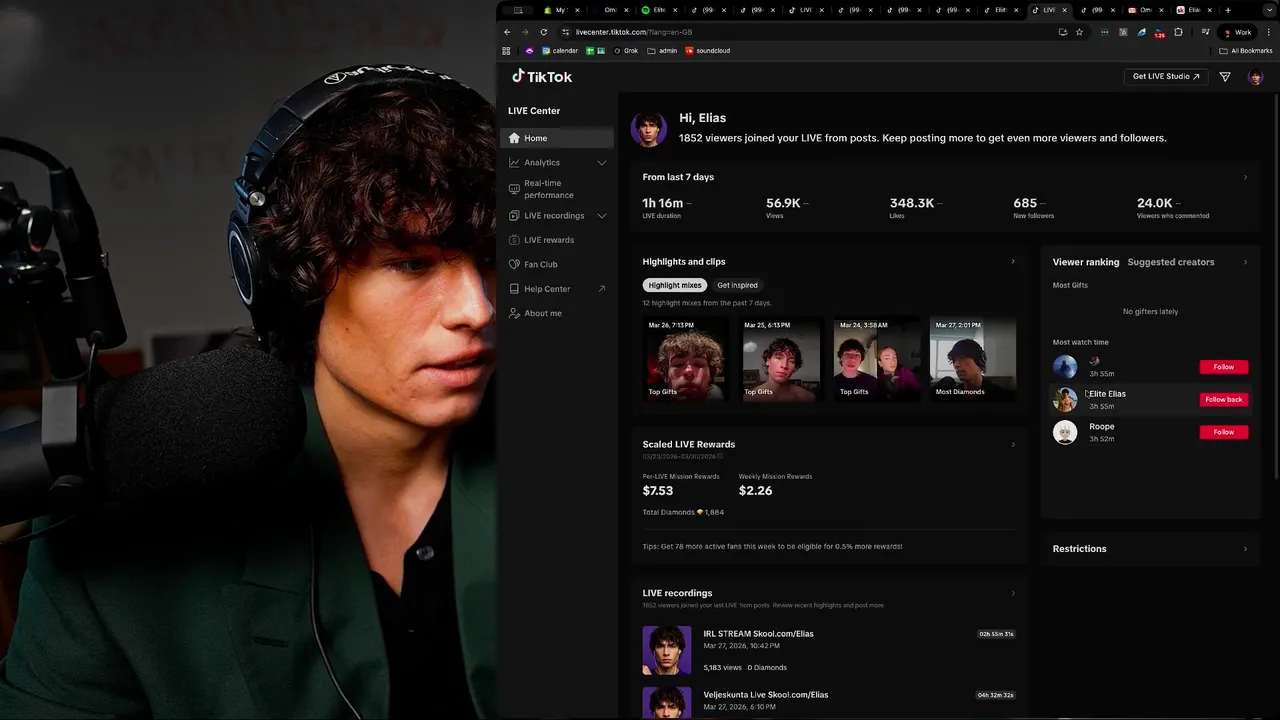Click Get LIVE Studio button
The image size is (1280, 720).
1166,77
